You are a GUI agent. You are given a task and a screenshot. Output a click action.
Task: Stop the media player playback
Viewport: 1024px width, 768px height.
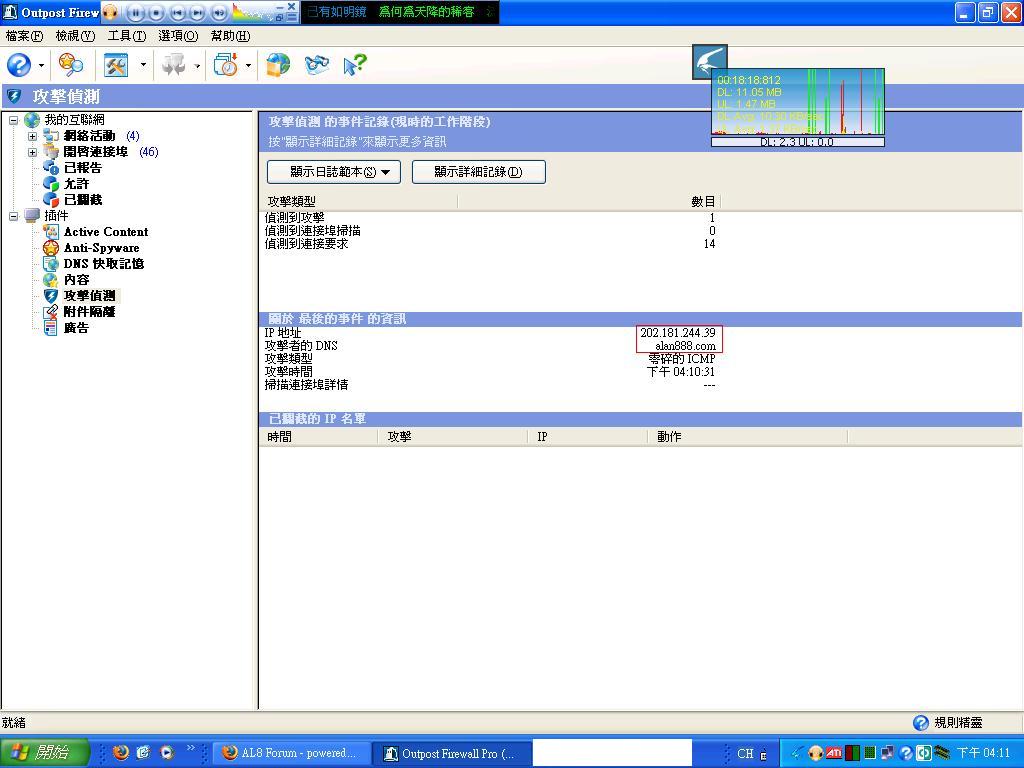155,12
